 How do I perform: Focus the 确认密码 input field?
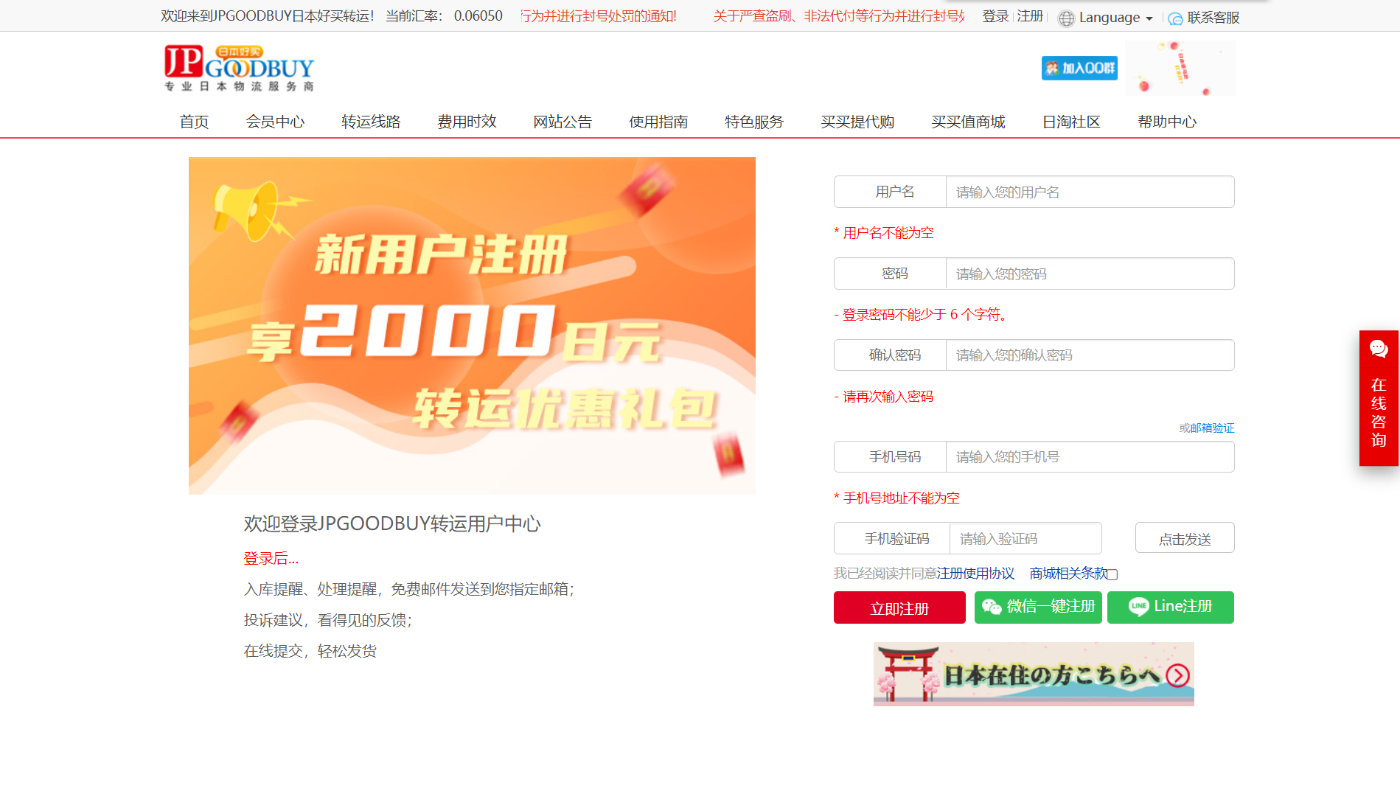(1090, 355)
